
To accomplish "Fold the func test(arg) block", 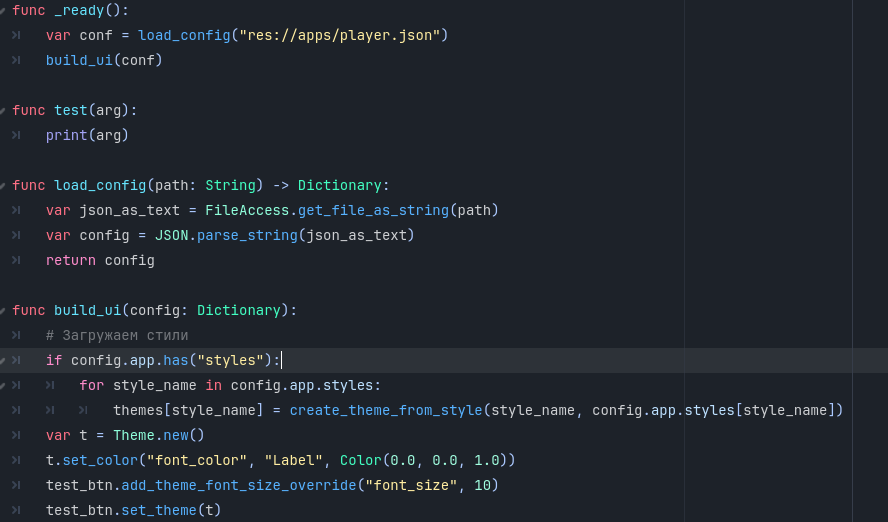I will click(x=3, y=110).
